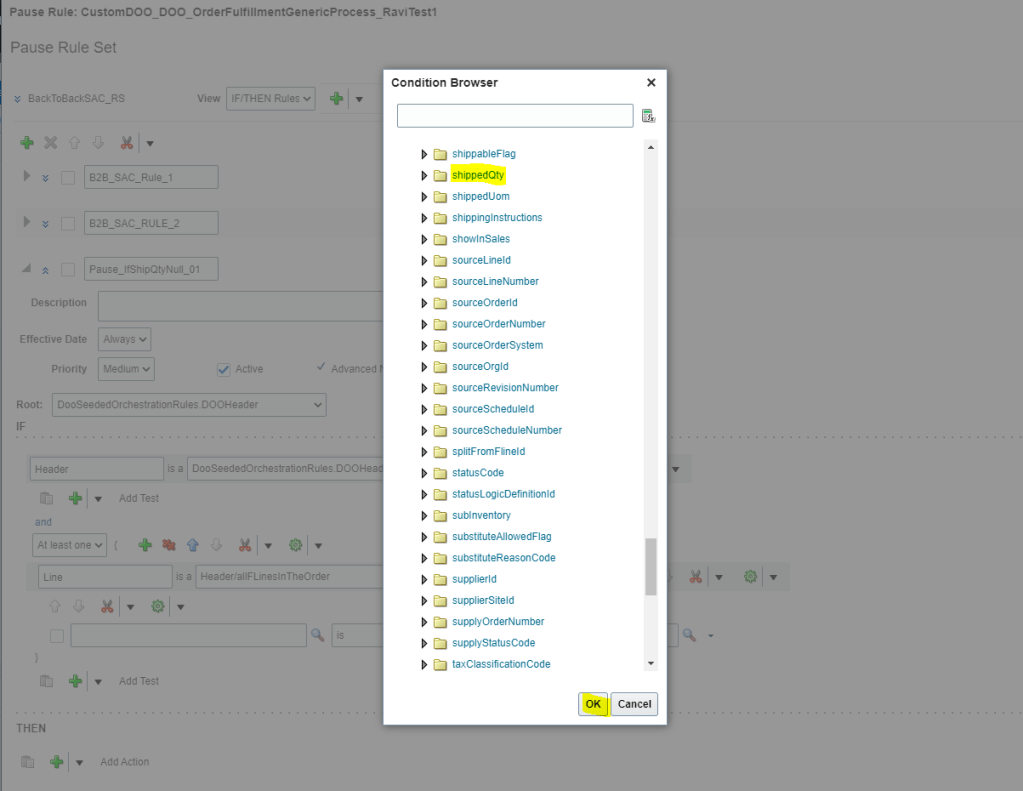Click the delete X icon in rule toolbar
The width and height of the screenshot is (1023, 791).
coord(50,143)
